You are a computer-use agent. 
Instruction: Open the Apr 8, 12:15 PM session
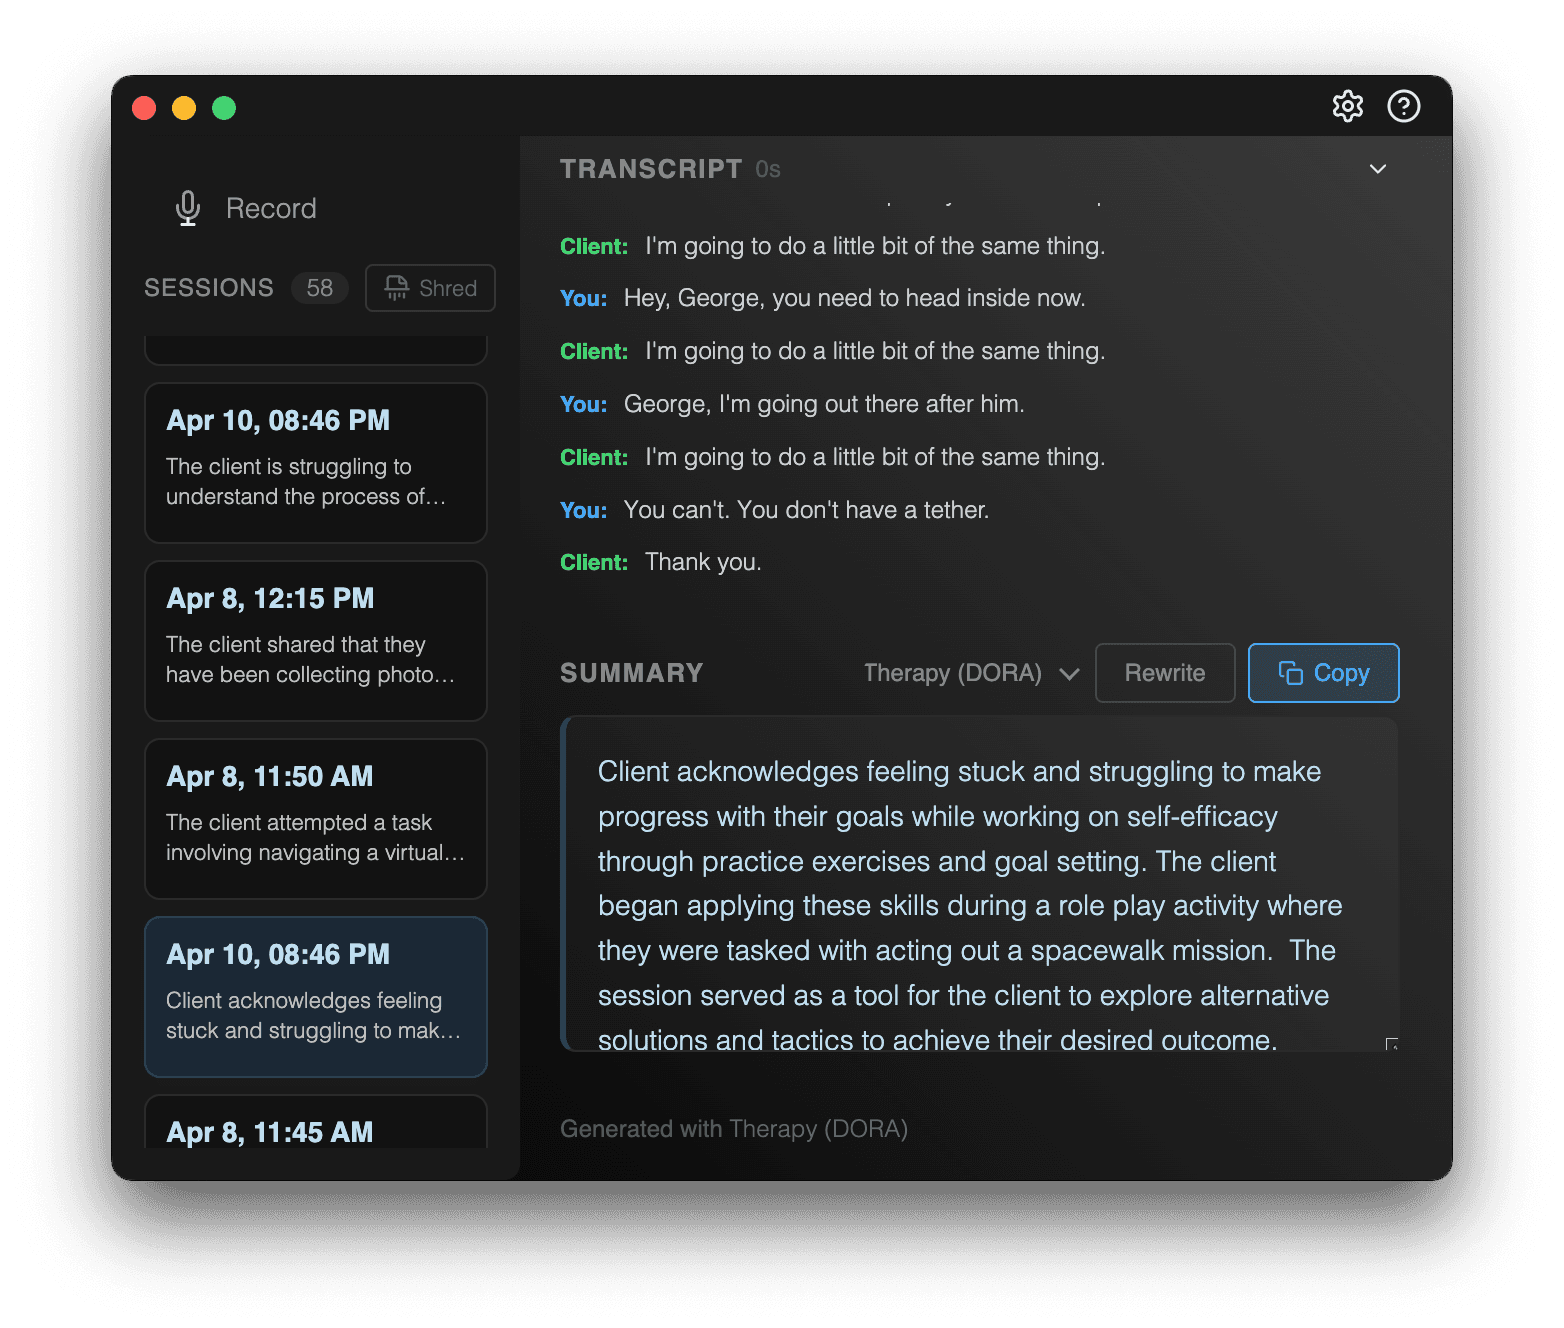point(315,640)
